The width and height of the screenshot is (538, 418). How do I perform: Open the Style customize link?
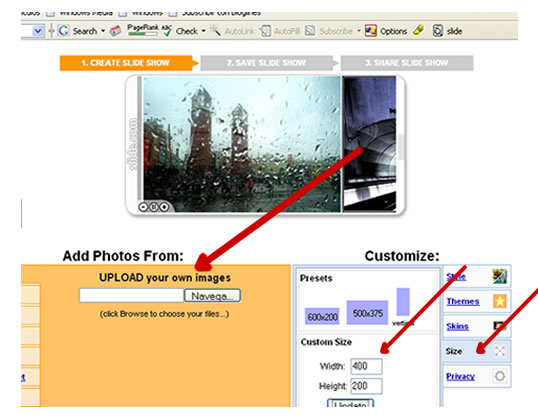456,277
